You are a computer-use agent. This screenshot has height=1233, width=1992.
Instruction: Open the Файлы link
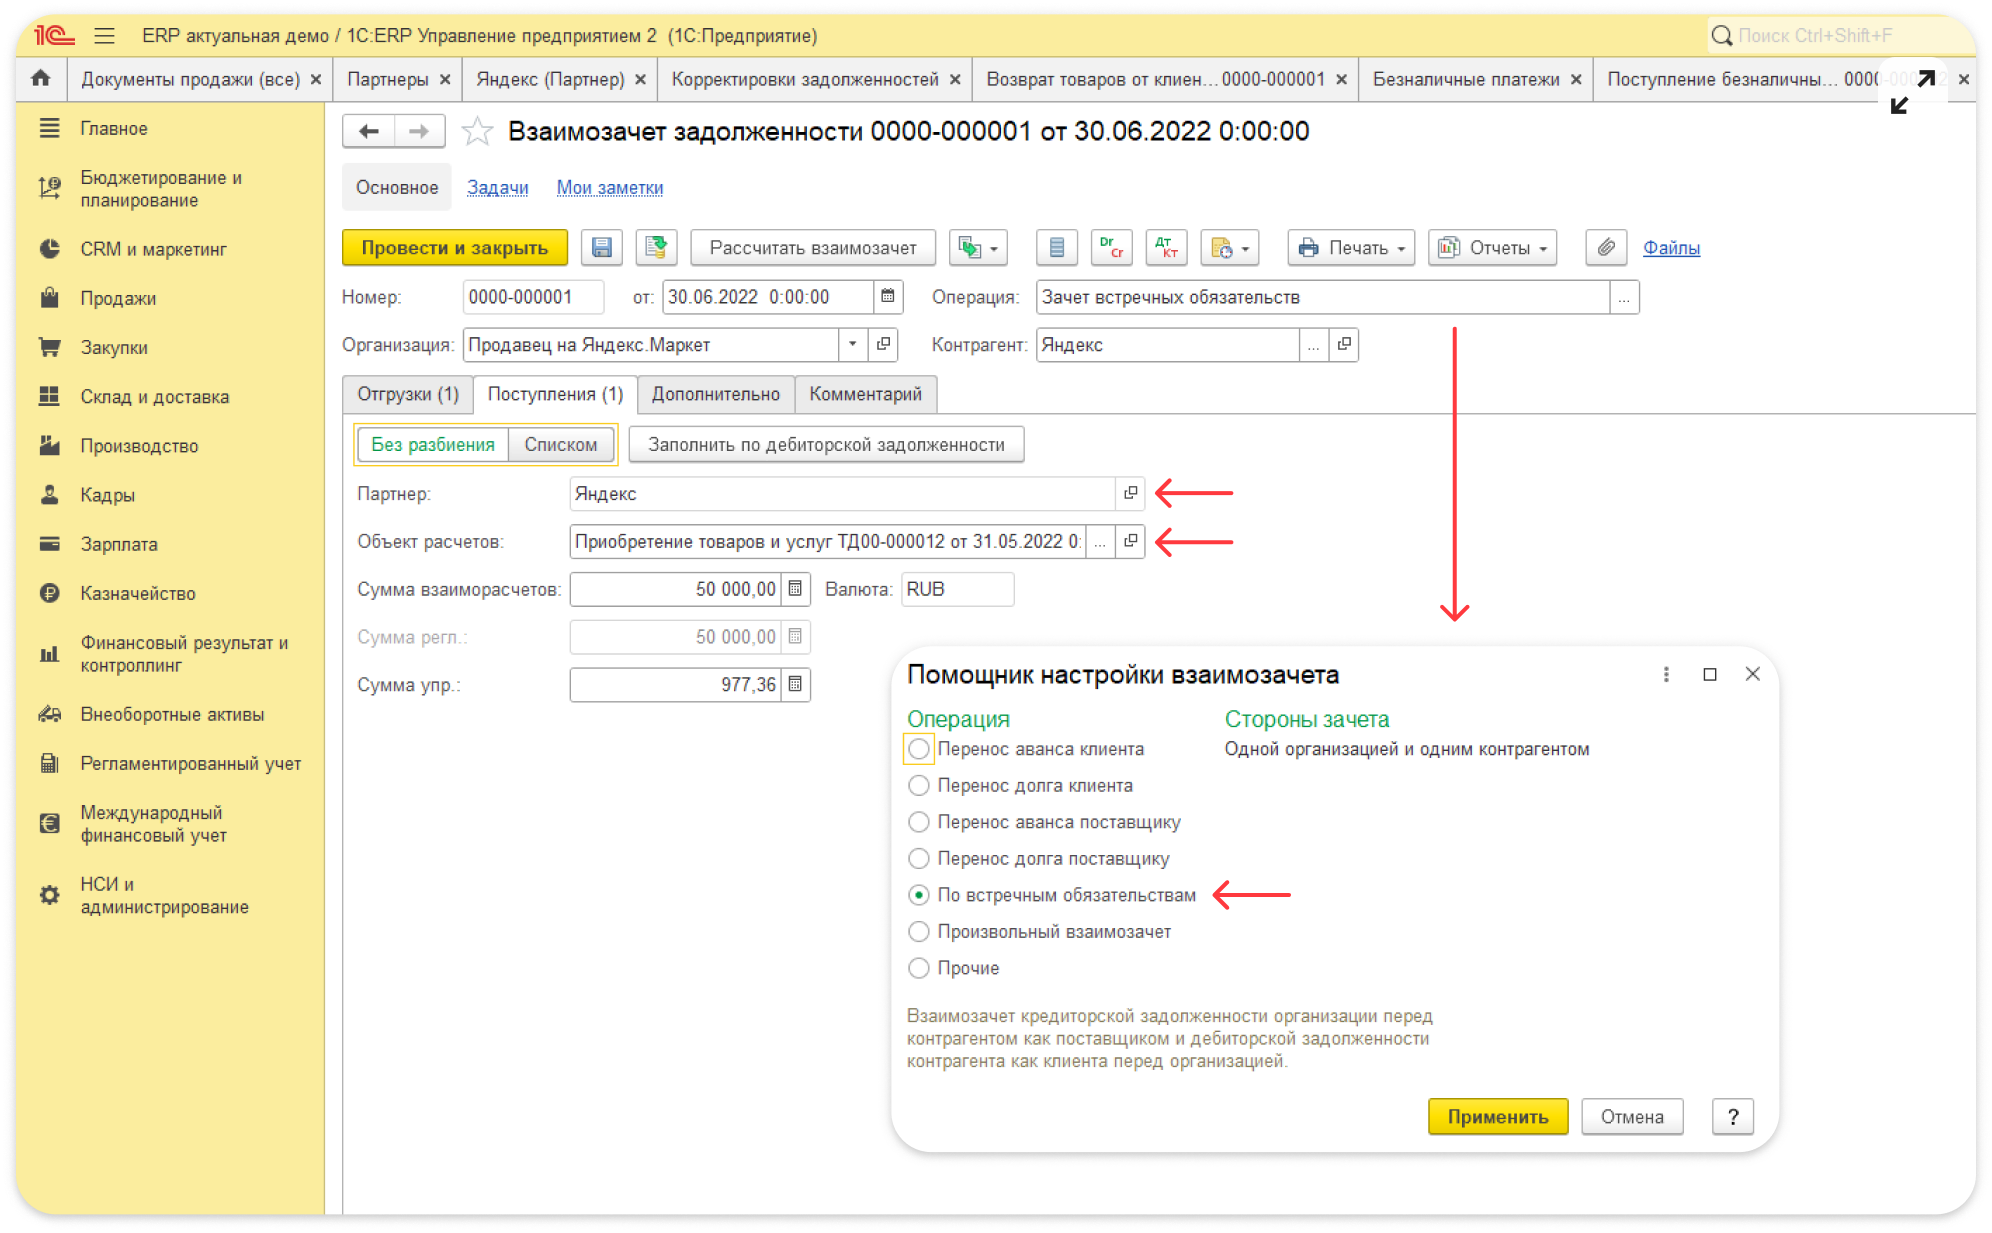click(x=1671, y=248)
